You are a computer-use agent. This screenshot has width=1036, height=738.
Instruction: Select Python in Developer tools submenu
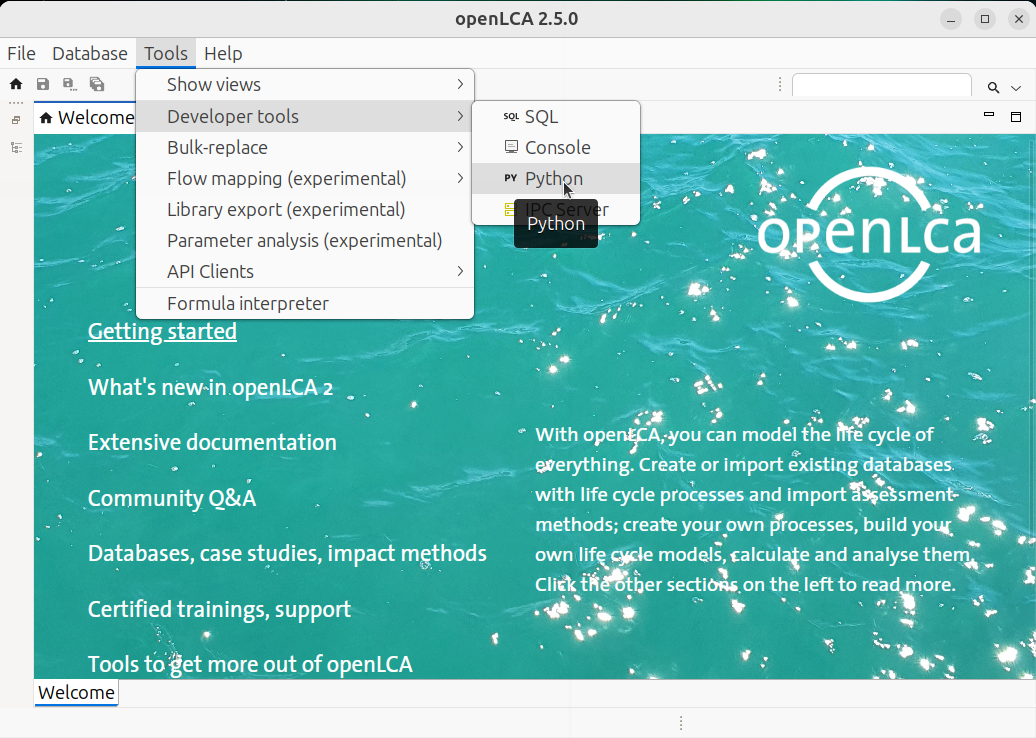(x=556, y=178)
